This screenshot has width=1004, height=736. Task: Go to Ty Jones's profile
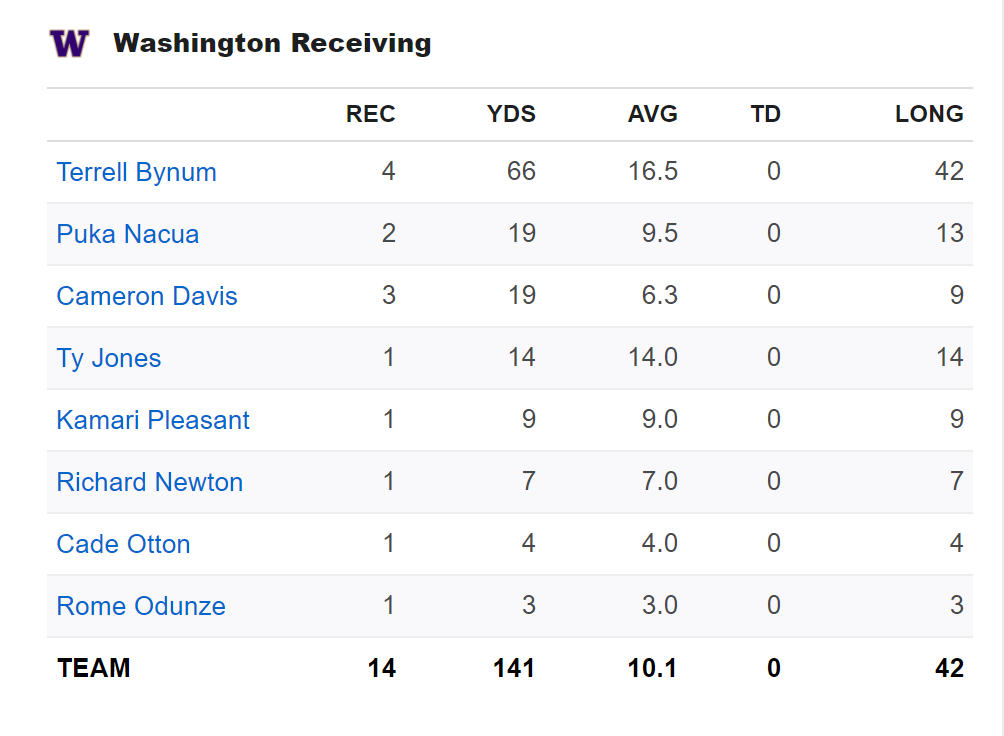coord(108,358)
